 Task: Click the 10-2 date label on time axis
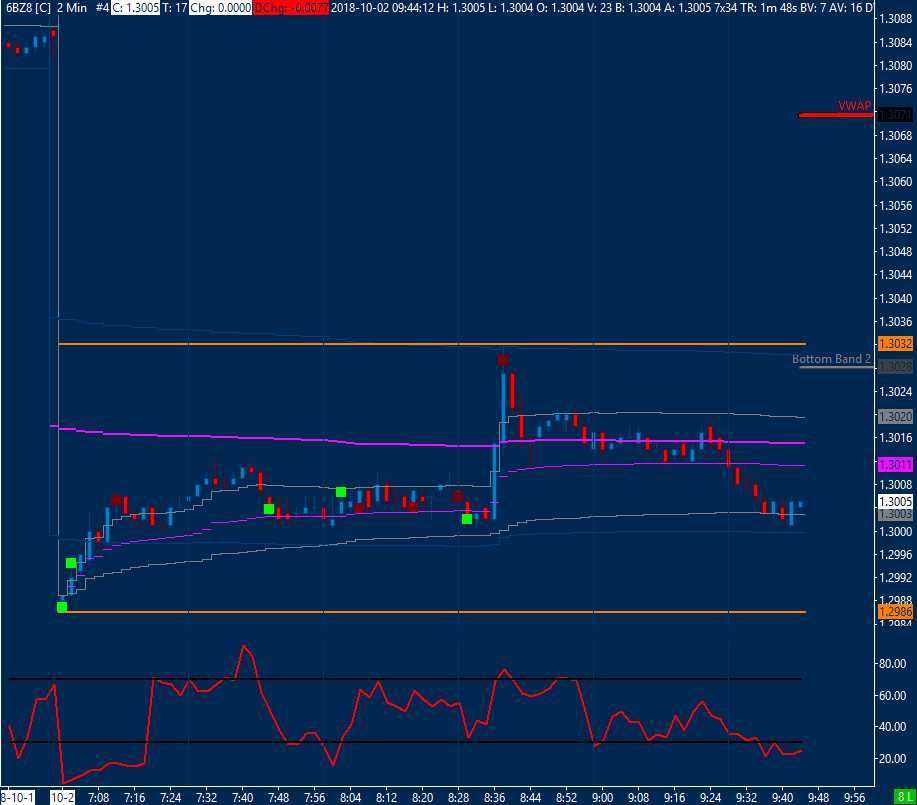63,797
